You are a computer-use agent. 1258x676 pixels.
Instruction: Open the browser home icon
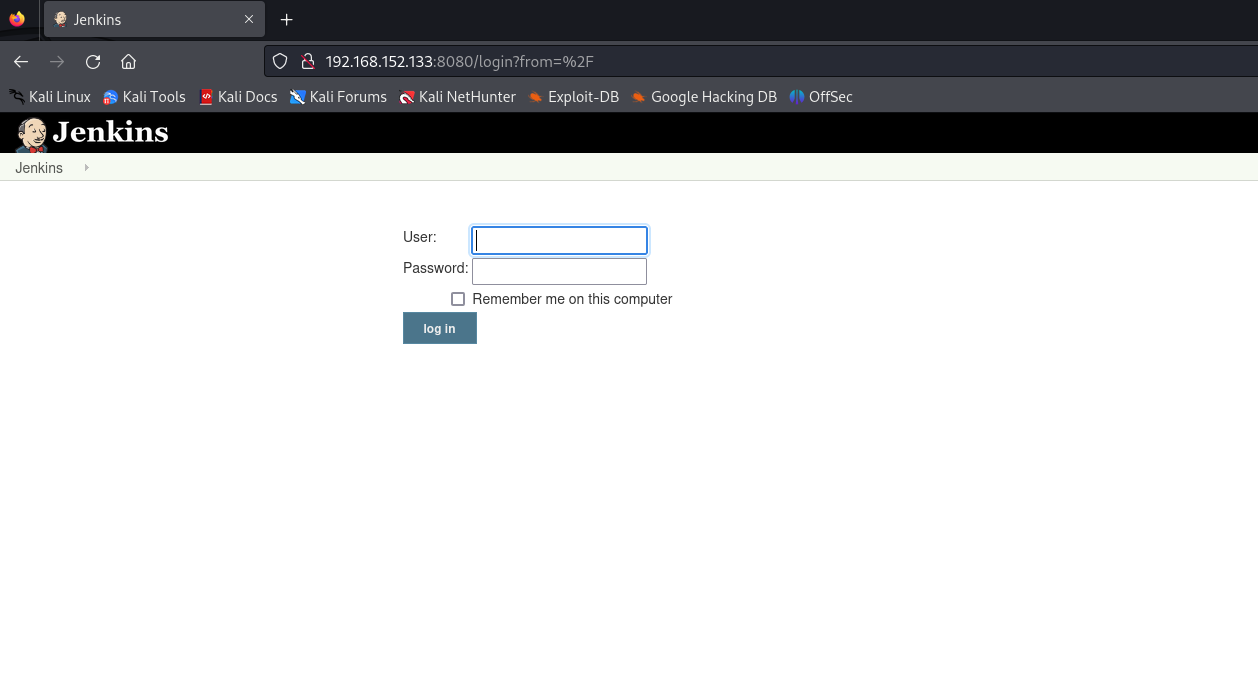click(x=128, y=62)
